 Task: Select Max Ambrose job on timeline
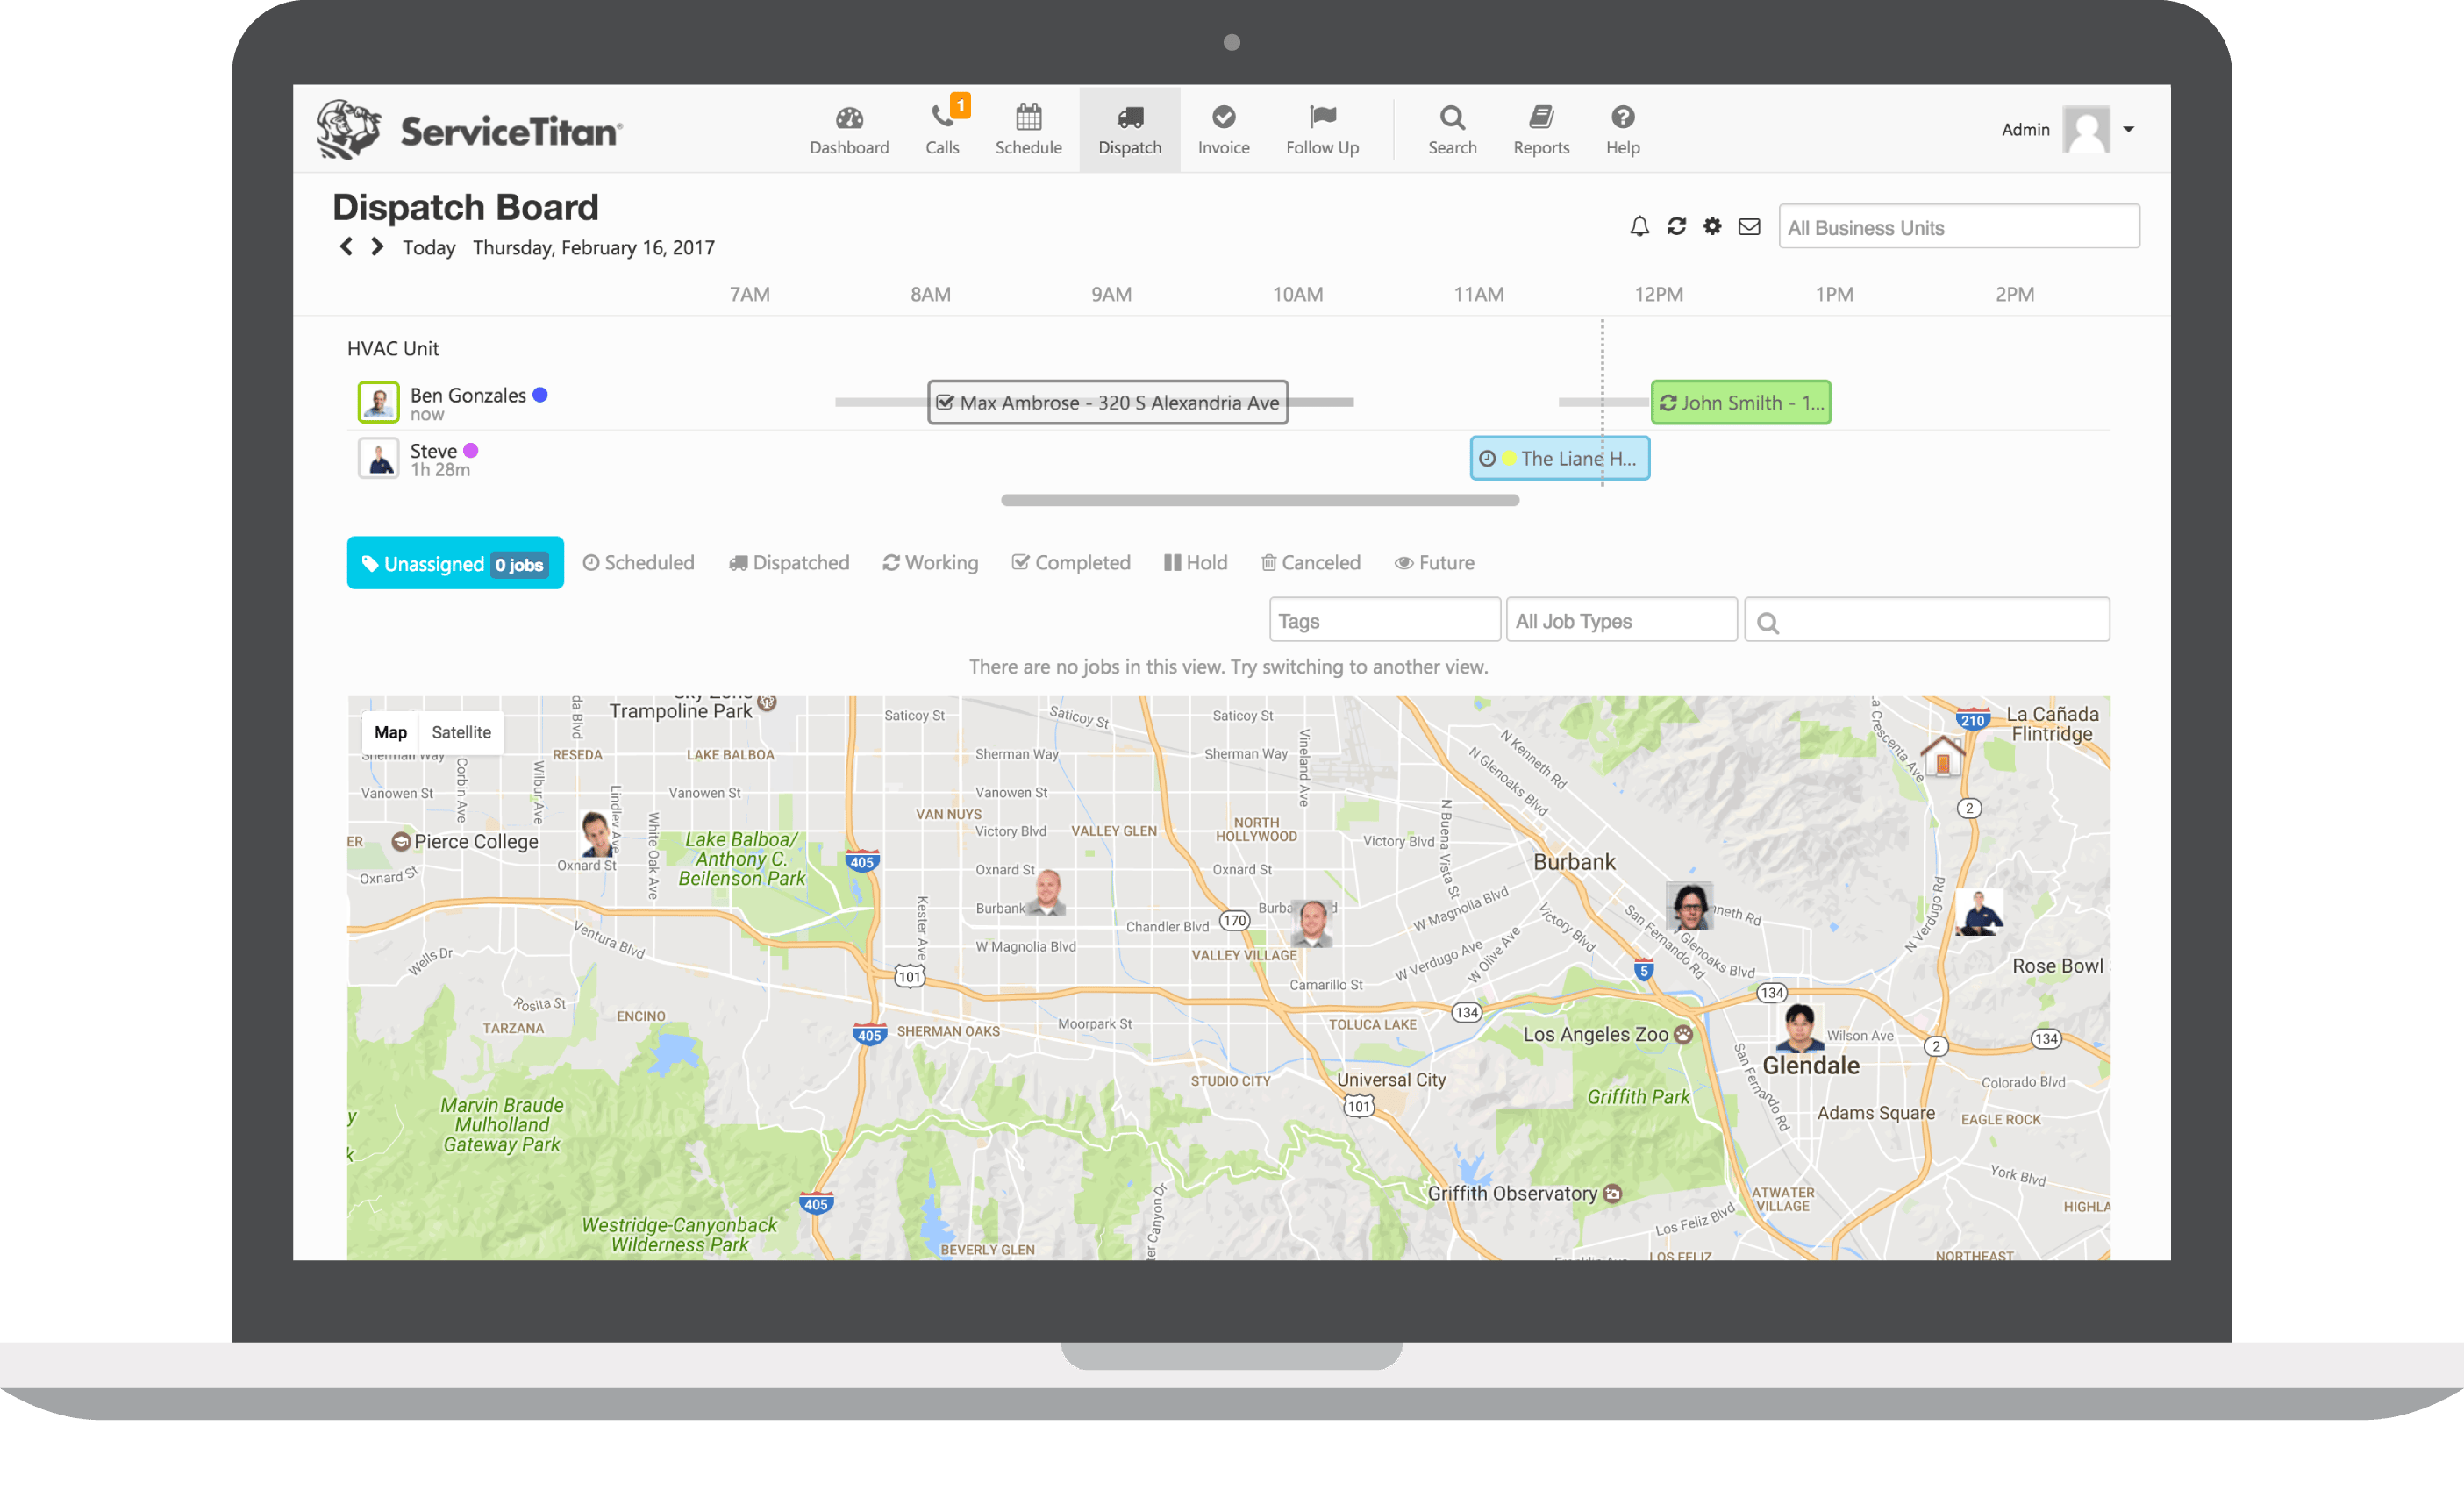(x=1107, y=403)
